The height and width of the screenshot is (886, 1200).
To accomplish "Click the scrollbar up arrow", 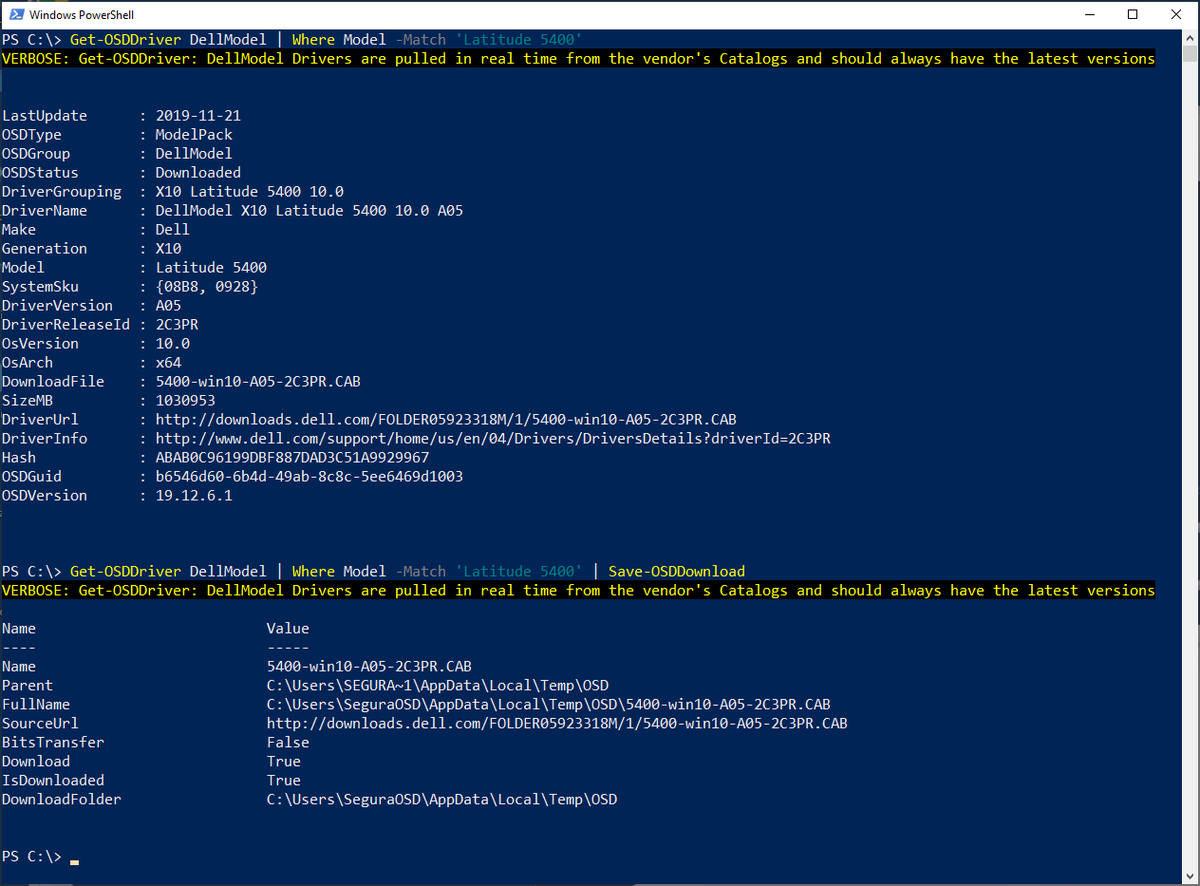I will coord(1190,39).
